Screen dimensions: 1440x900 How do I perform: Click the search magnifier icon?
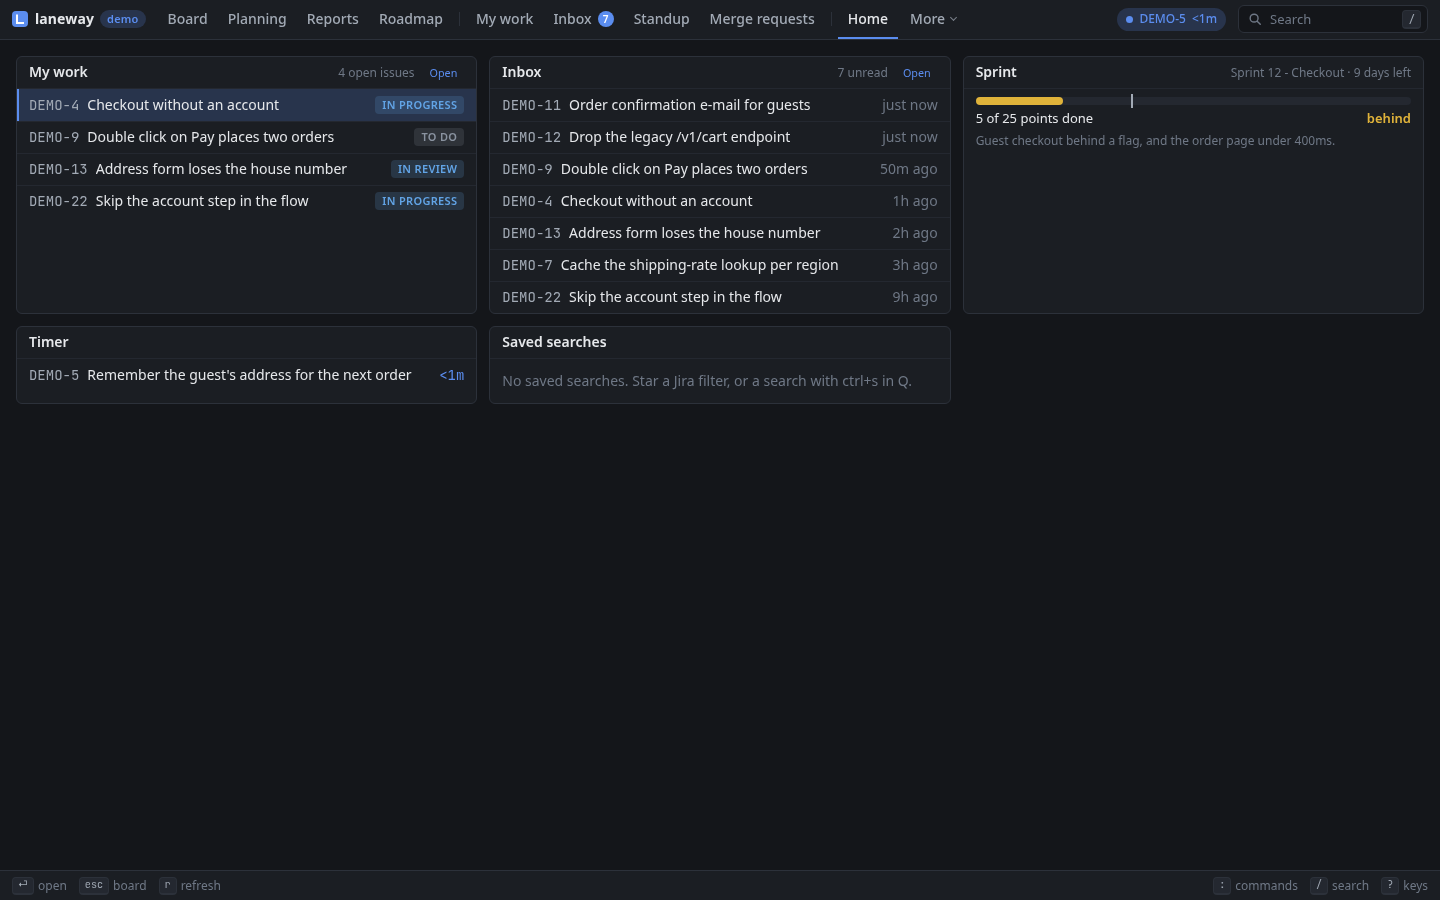click(x=1255, y=19)
